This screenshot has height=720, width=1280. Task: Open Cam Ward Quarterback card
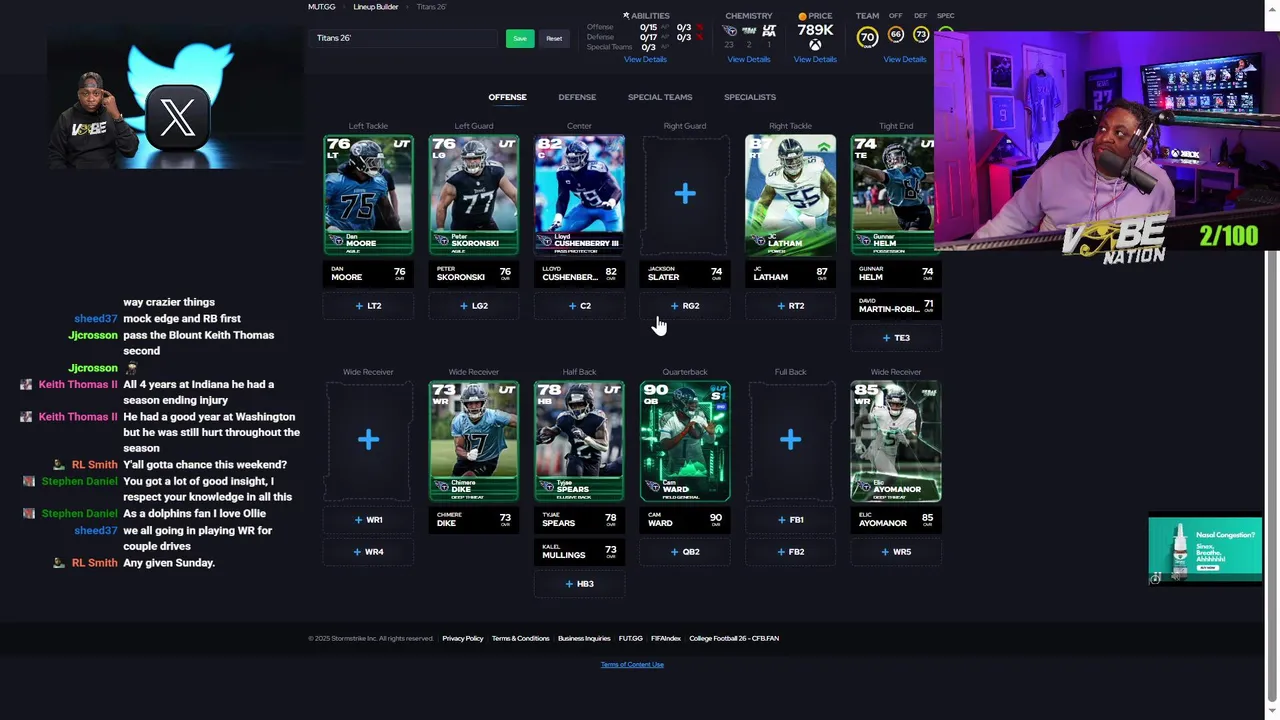pos(685,440)
